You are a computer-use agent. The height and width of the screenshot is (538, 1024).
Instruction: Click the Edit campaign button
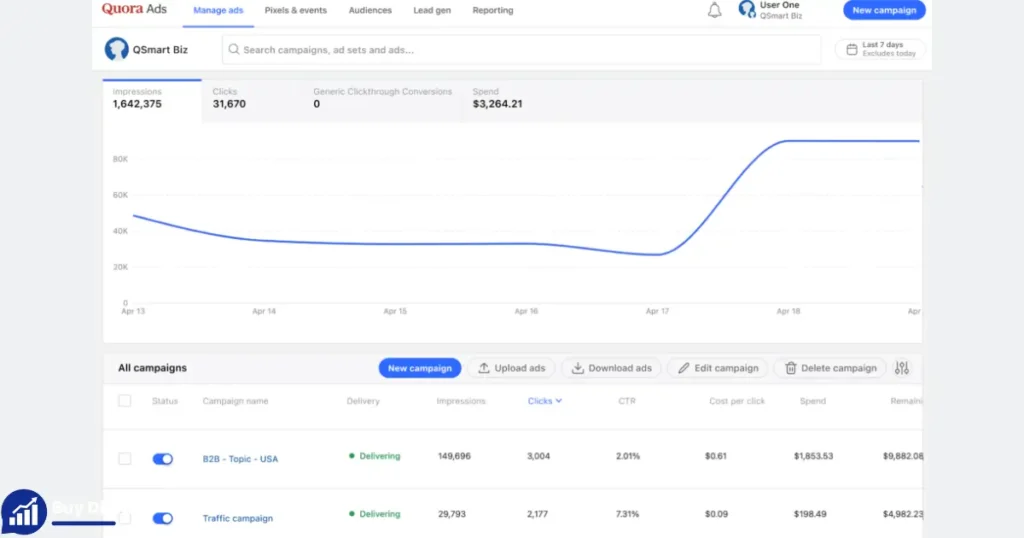[718, 368]
